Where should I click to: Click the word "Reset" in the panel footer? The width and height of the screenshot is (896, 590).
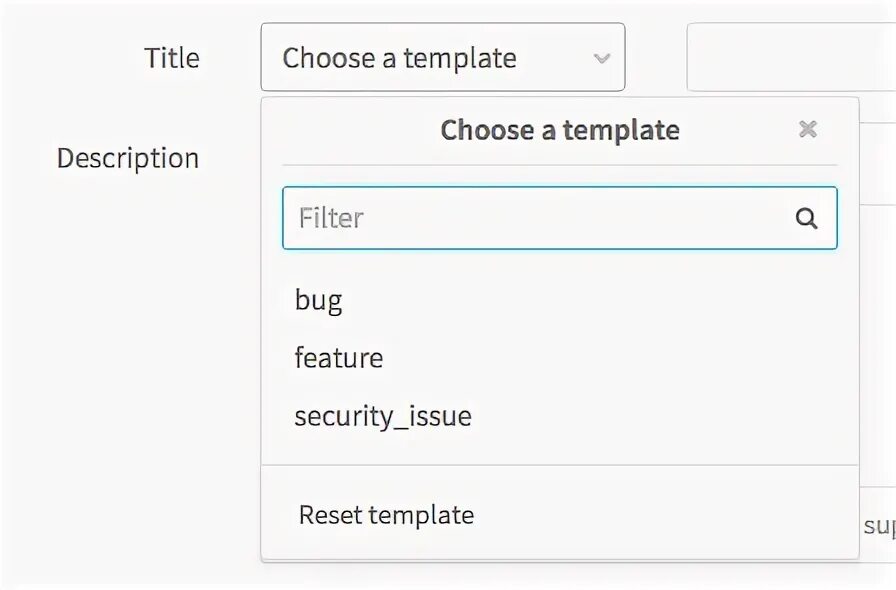click(330, 515)
